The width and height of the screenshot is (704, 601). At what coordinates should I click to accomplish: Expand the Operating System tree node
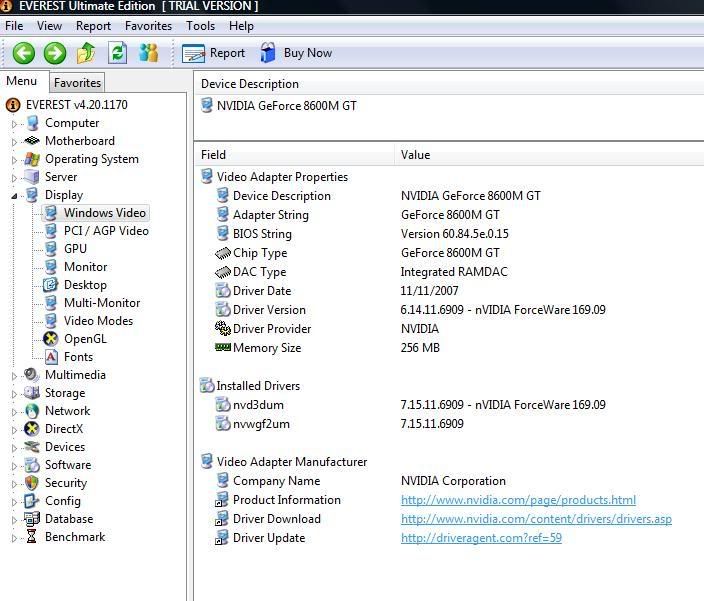(x=14, y=160)
